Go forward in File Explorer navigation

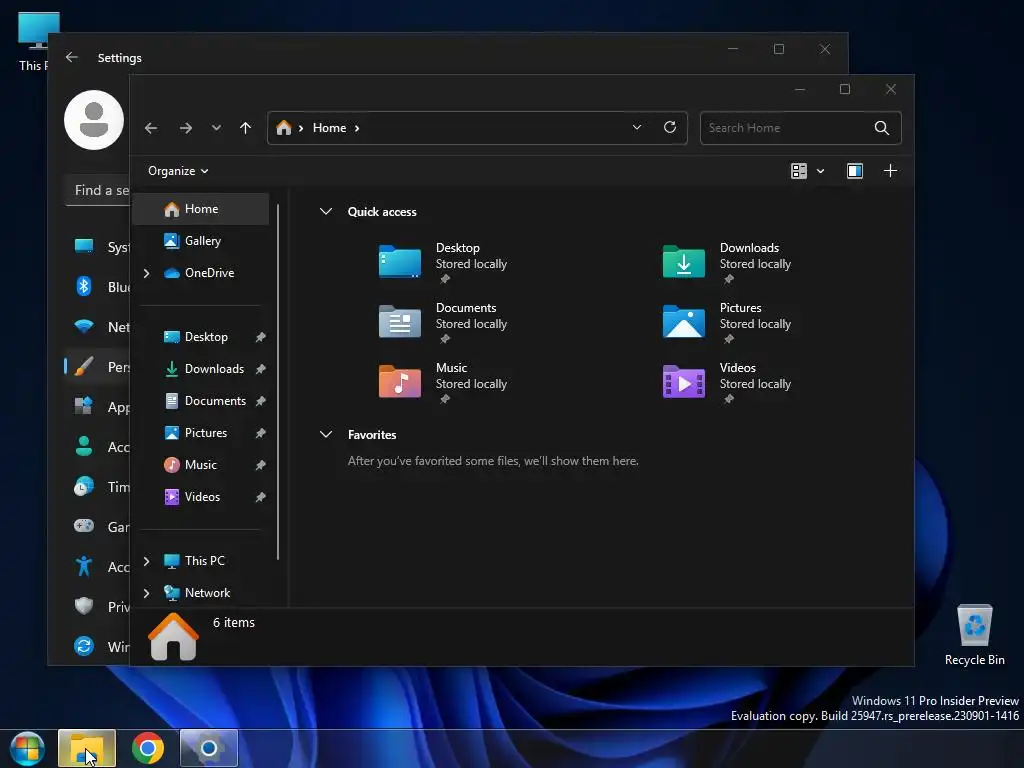tap(185, 128)
